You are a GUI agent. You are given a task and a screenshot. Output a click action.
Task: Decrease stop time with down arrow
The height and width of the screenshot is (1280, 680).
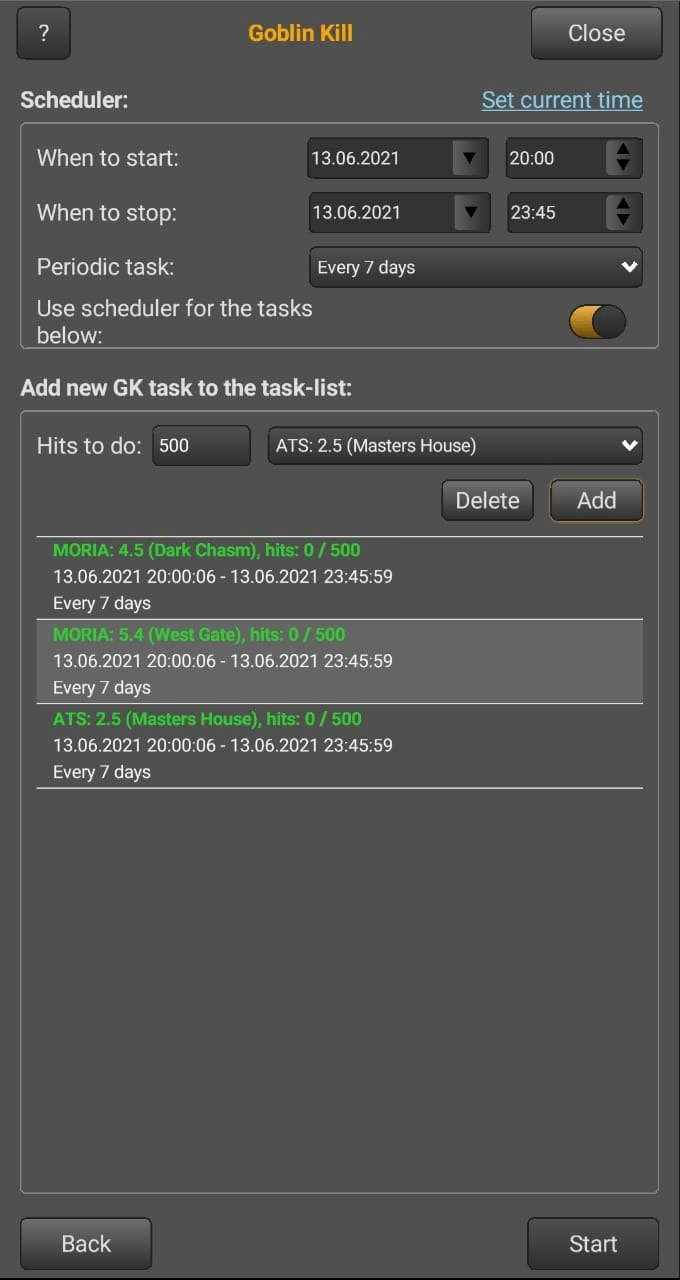click(623, 221)
